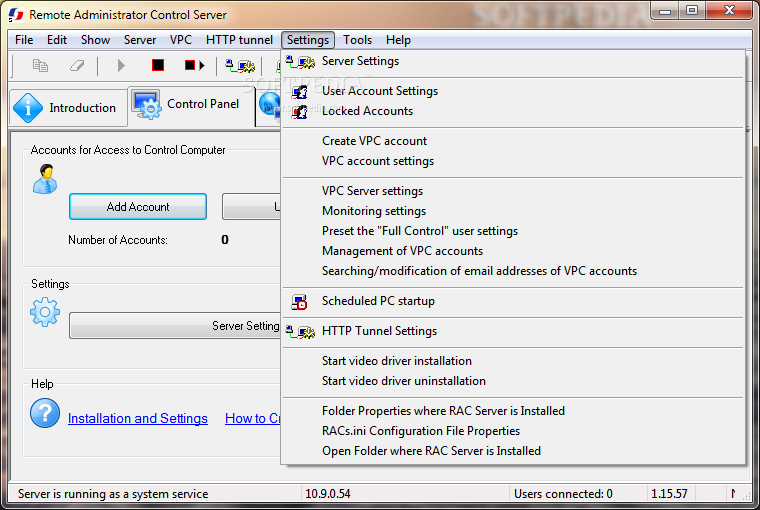Viewport: 760px width, 510px height.
Task: Select Management of VPC accounts
Action: 513,251
